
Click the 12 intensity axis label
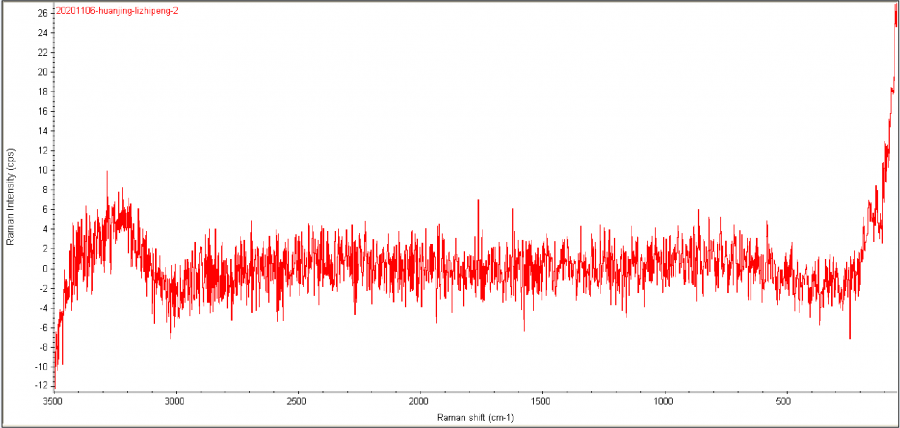[x=42, y=150]
